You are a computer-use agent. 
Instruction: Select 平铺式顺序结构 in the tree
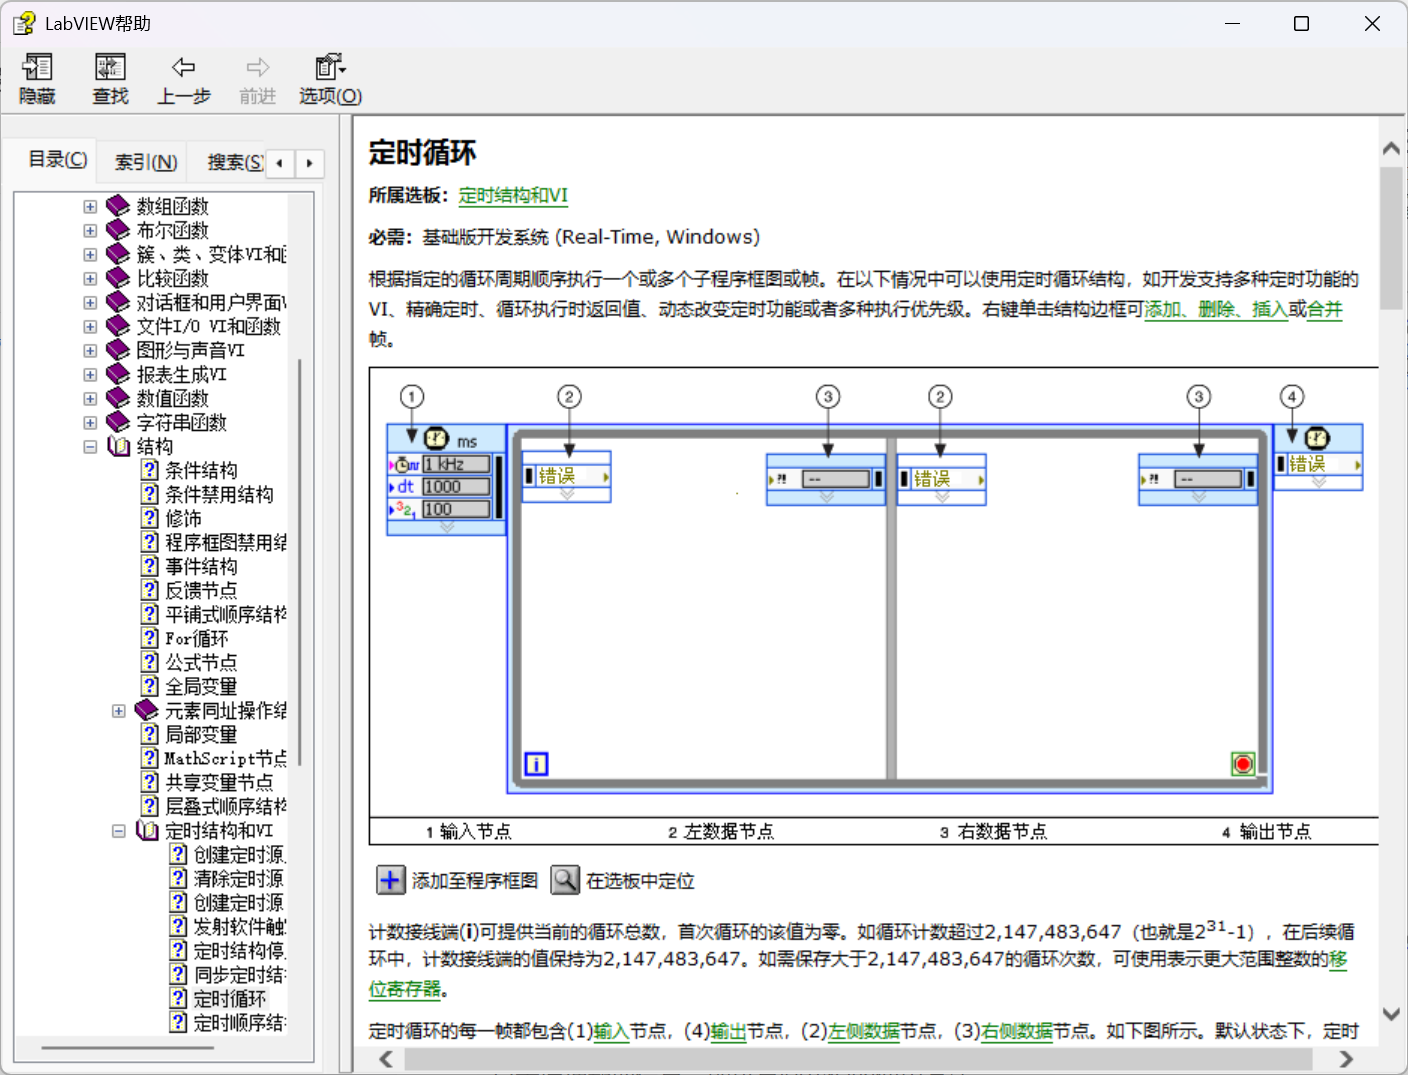point(226,614)
